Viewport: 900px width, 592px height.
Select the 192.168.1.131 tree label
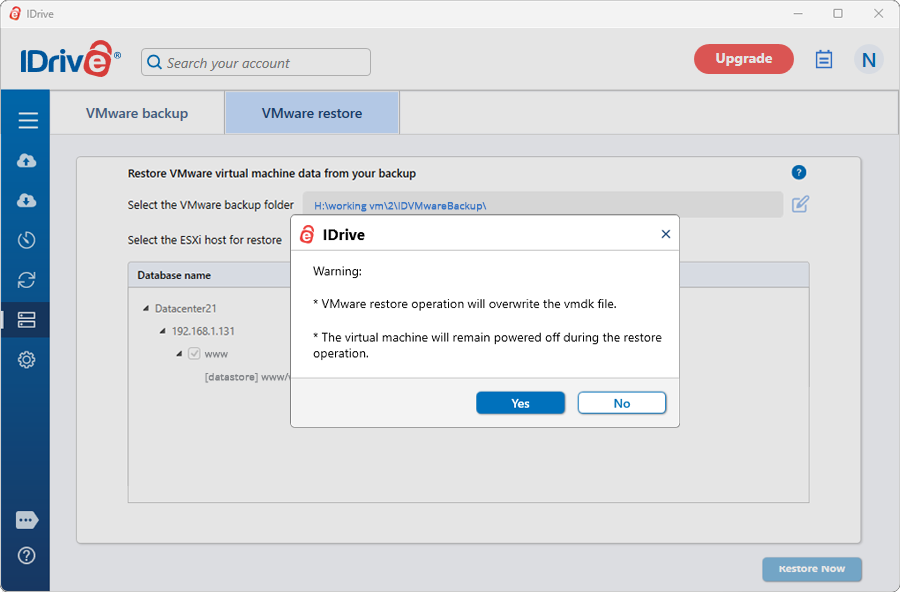tap(203, 331)
